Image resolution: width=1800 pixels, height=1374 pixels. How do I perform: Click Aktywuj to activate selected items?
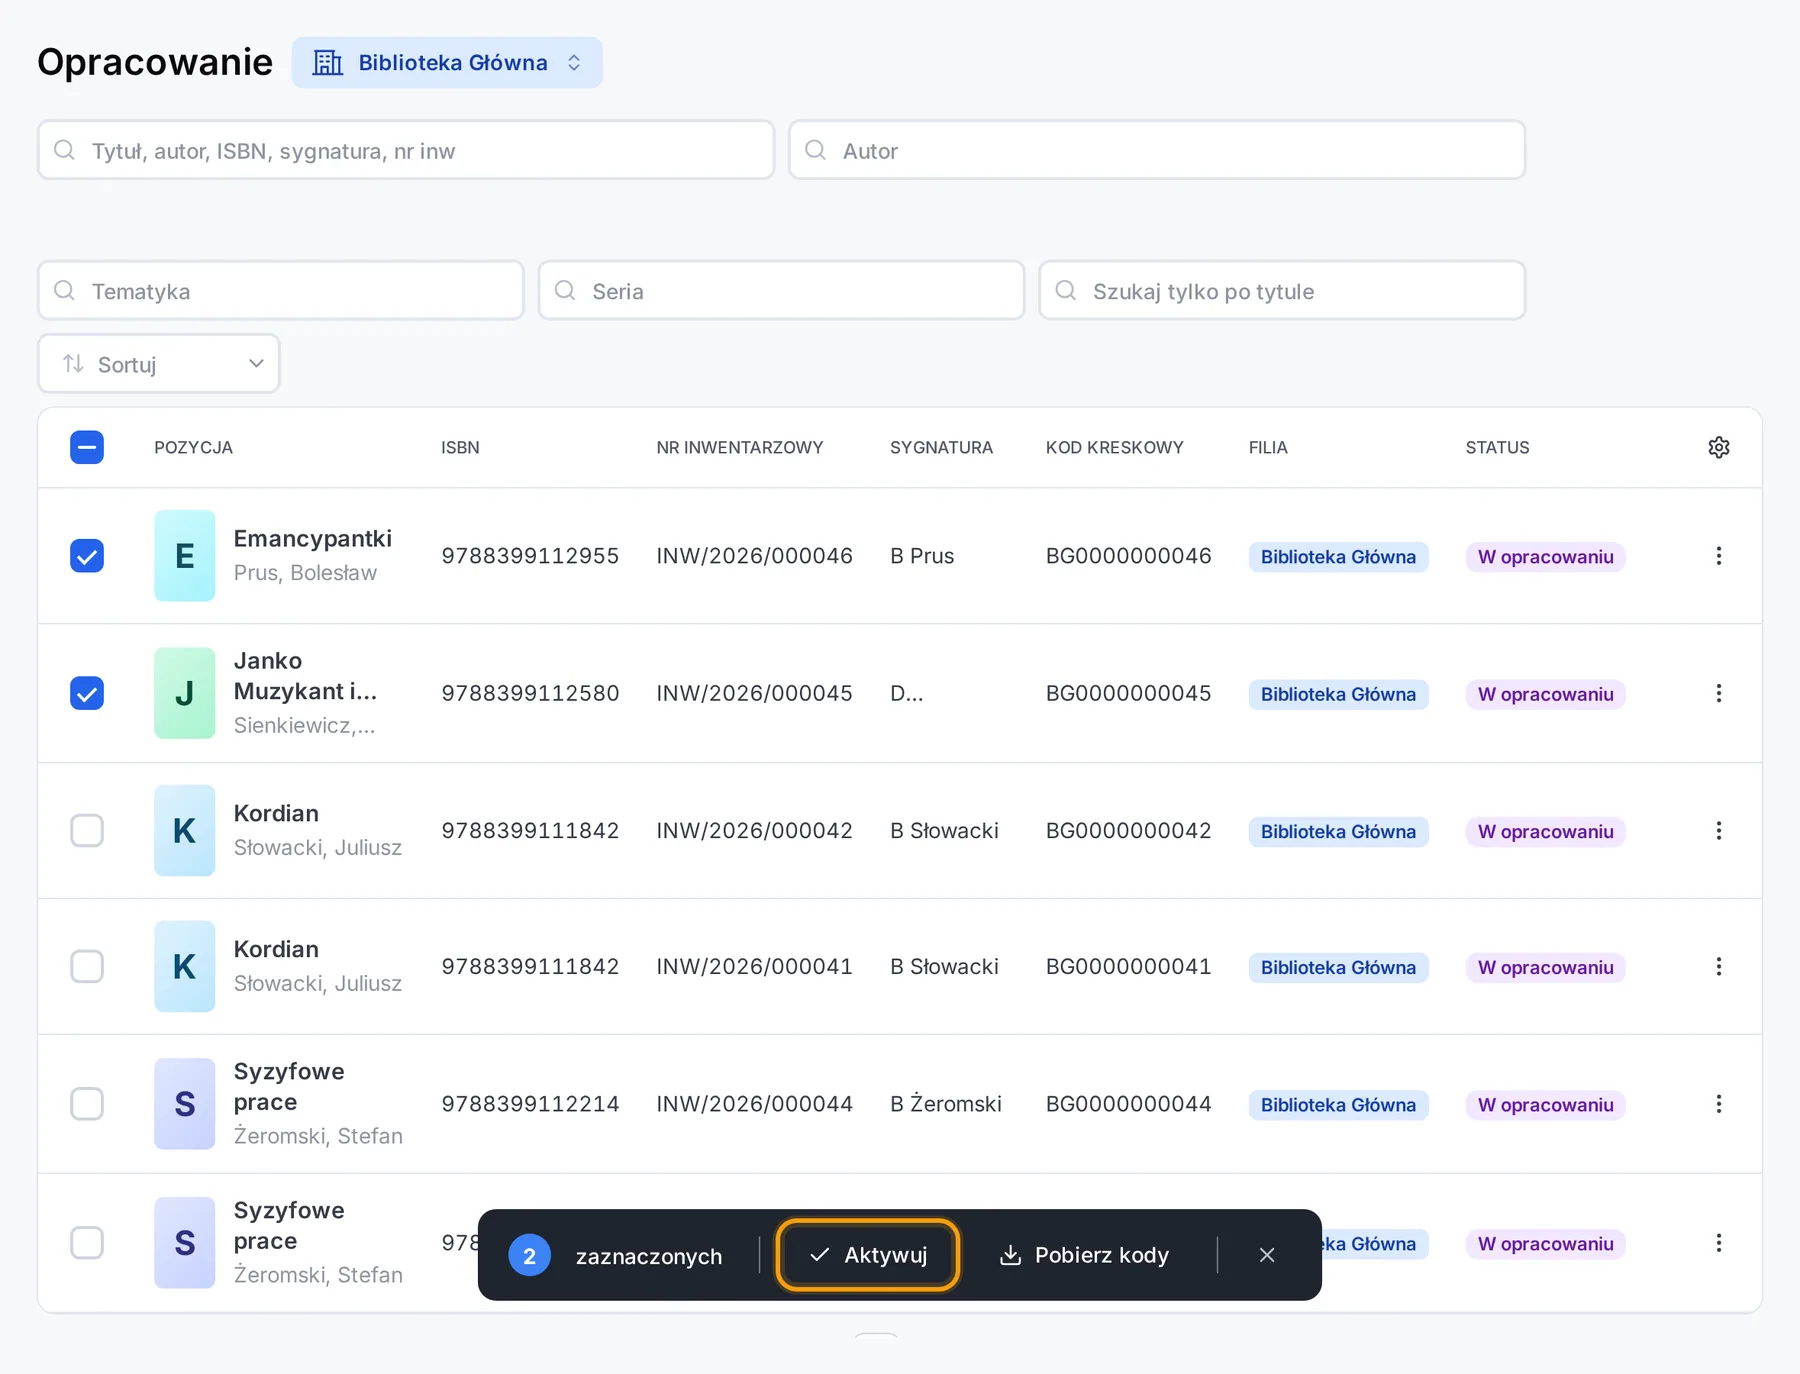click(868, 1255)
